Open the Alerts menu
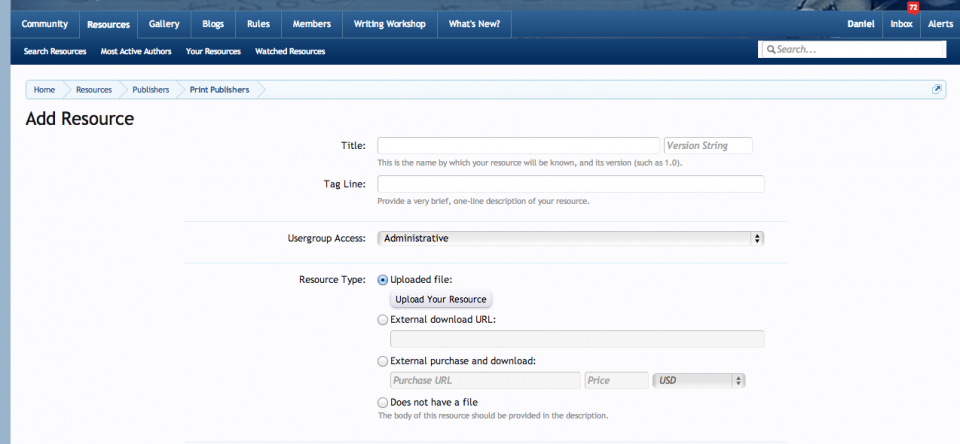Screen dimensions: 960x444 point(940,24)
